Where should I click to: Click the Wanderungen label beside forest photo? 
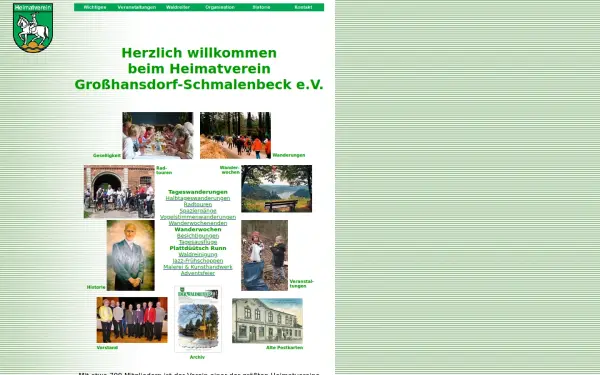289,155
